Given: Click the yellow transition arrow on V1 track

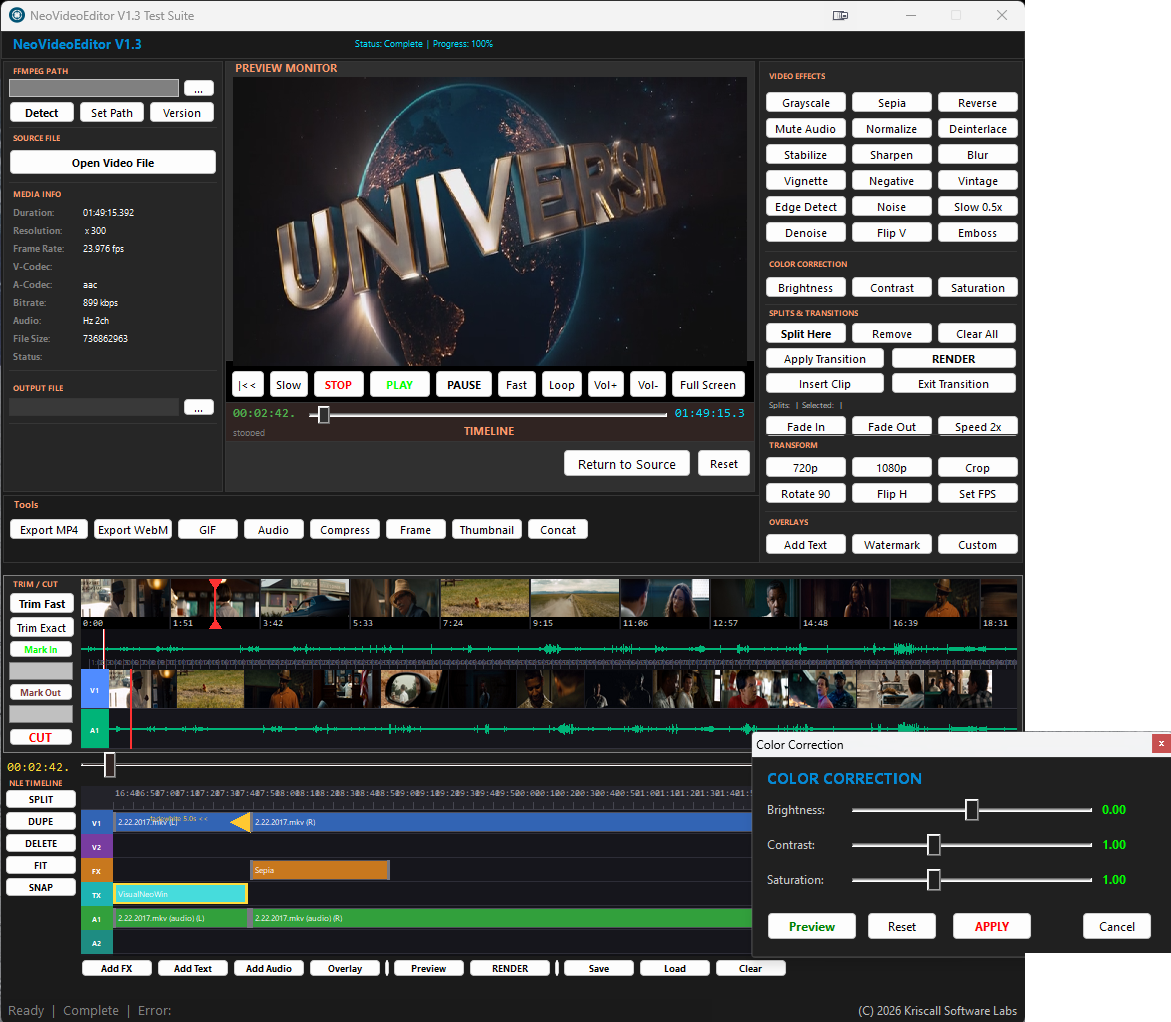Looking at the screenshot, I should (x=240, y=822).
